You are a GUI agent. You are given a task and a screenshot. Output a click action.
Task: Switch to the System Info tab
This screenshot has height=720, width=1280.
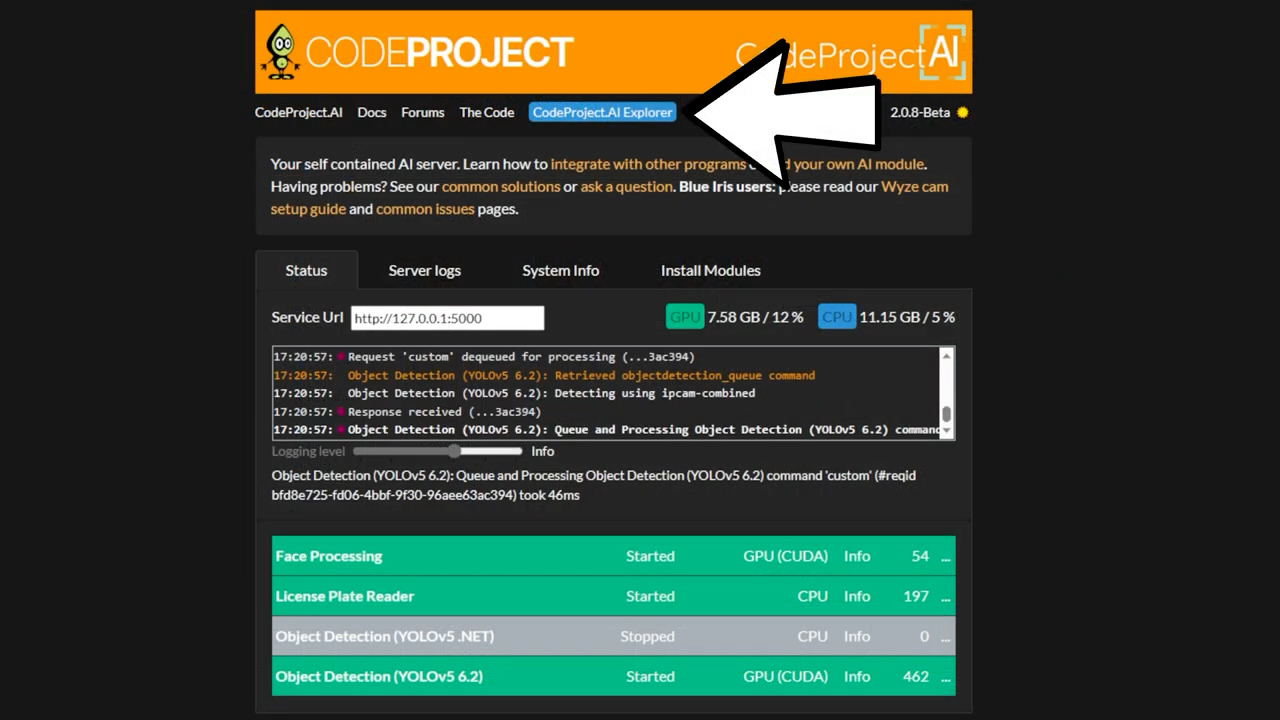pyautogui.click(x=561, y=270)
